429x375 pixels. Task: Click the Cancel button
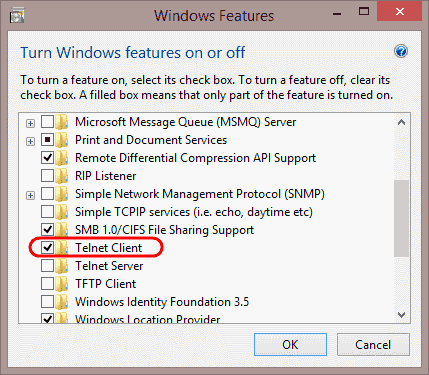click(x=373, y=345)
